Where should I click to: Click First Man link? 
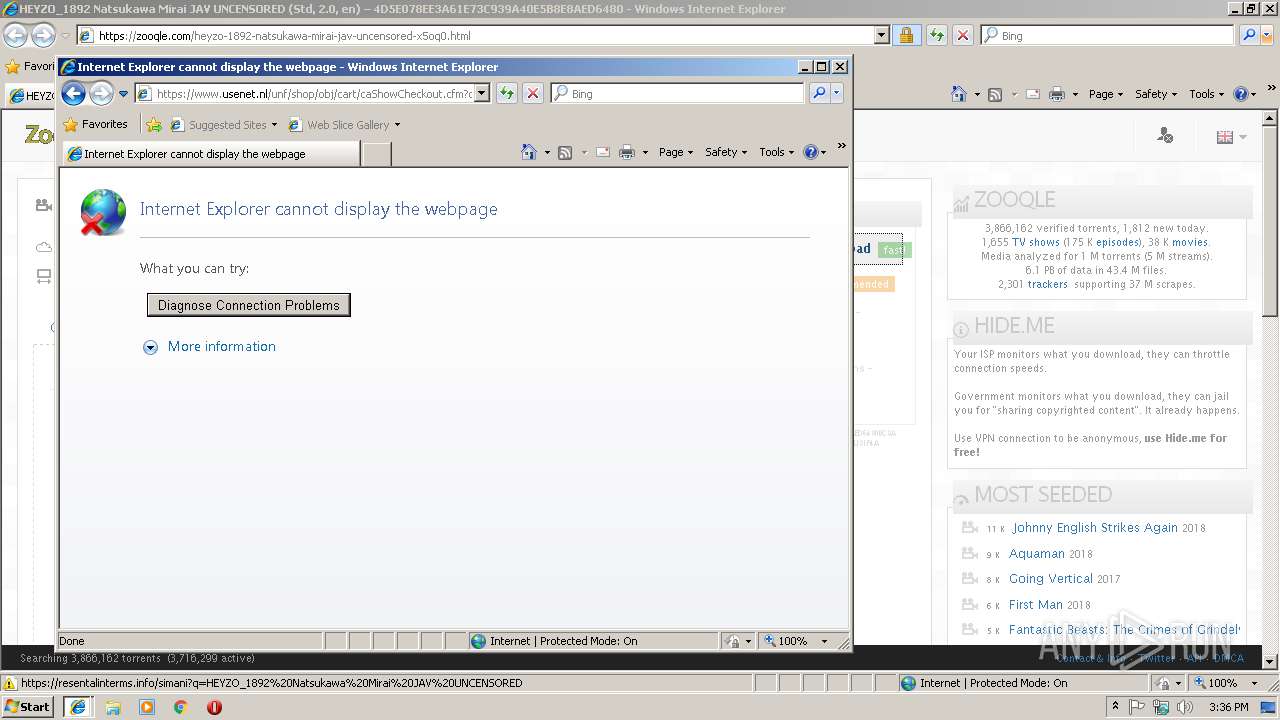point(1035,605)
